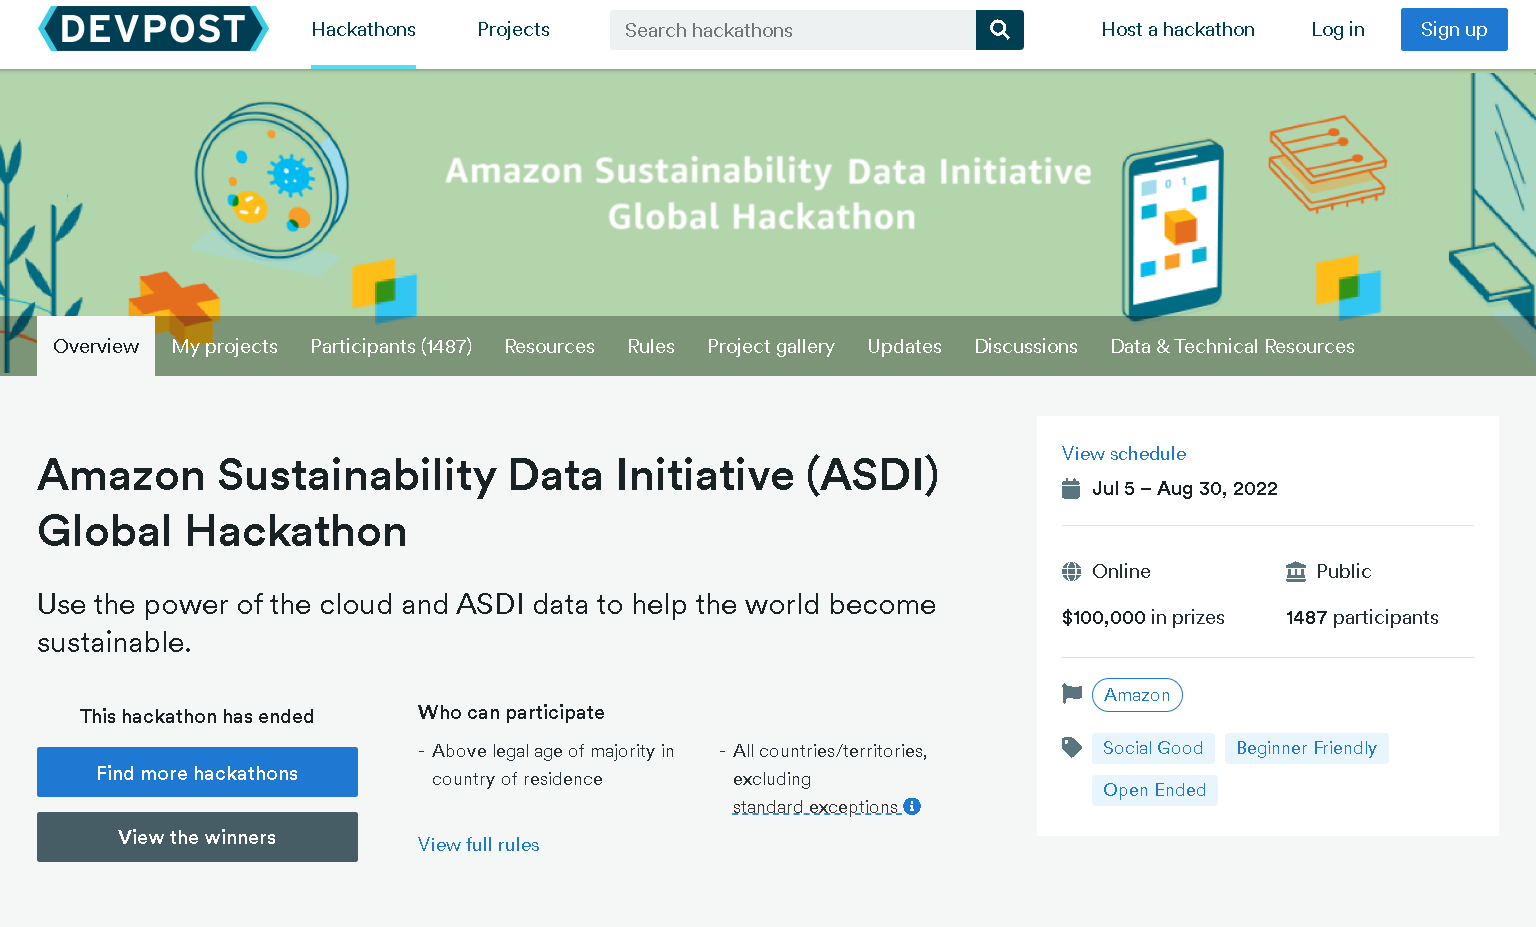1536x927 pixels.
Task: Open the Project gallery tab
Action: [x=771, y=346]
